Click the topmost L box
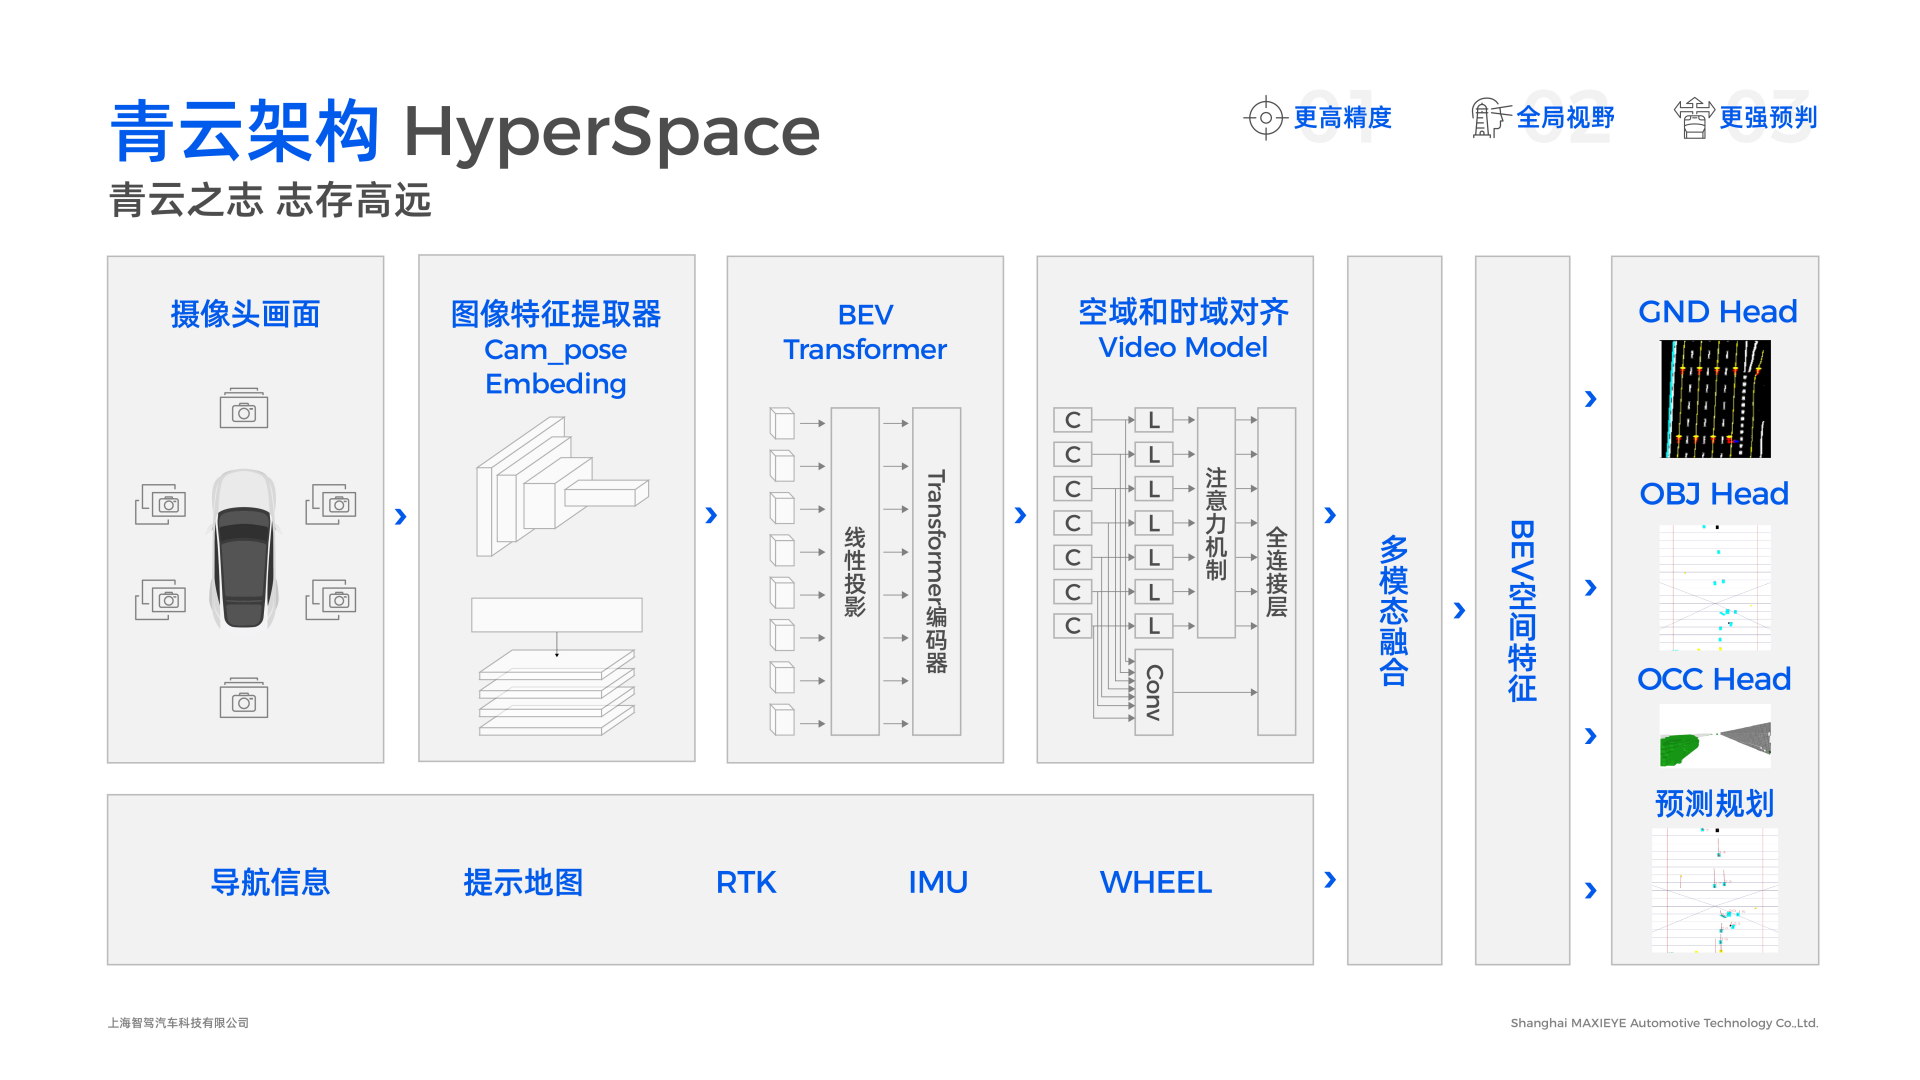This screenshot has width=1920, height=1080. [x=1154, y=420]
